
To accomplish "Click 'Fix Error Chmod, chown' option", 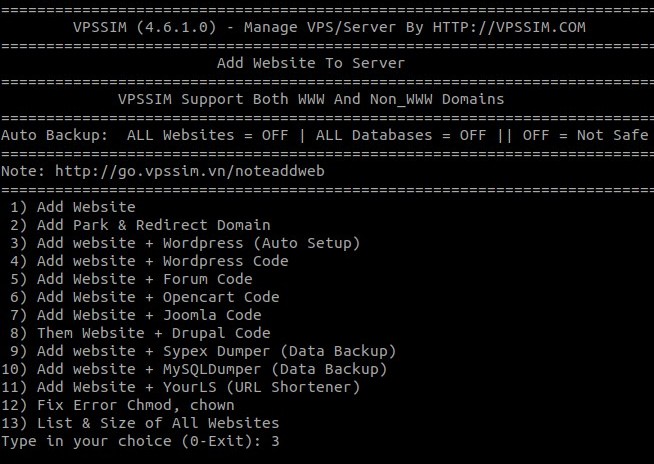I will (118, 405).
